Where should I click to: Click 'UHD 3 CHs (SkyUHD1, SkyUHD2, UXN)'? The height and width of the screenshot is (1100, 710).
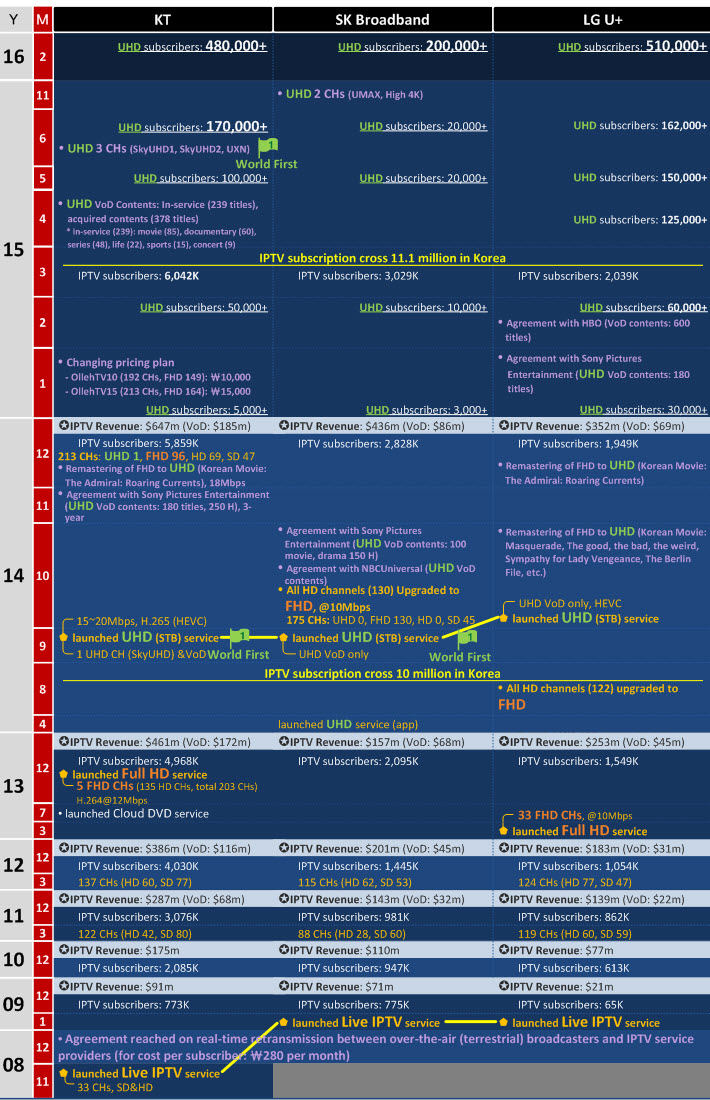[x=154, y=149]
